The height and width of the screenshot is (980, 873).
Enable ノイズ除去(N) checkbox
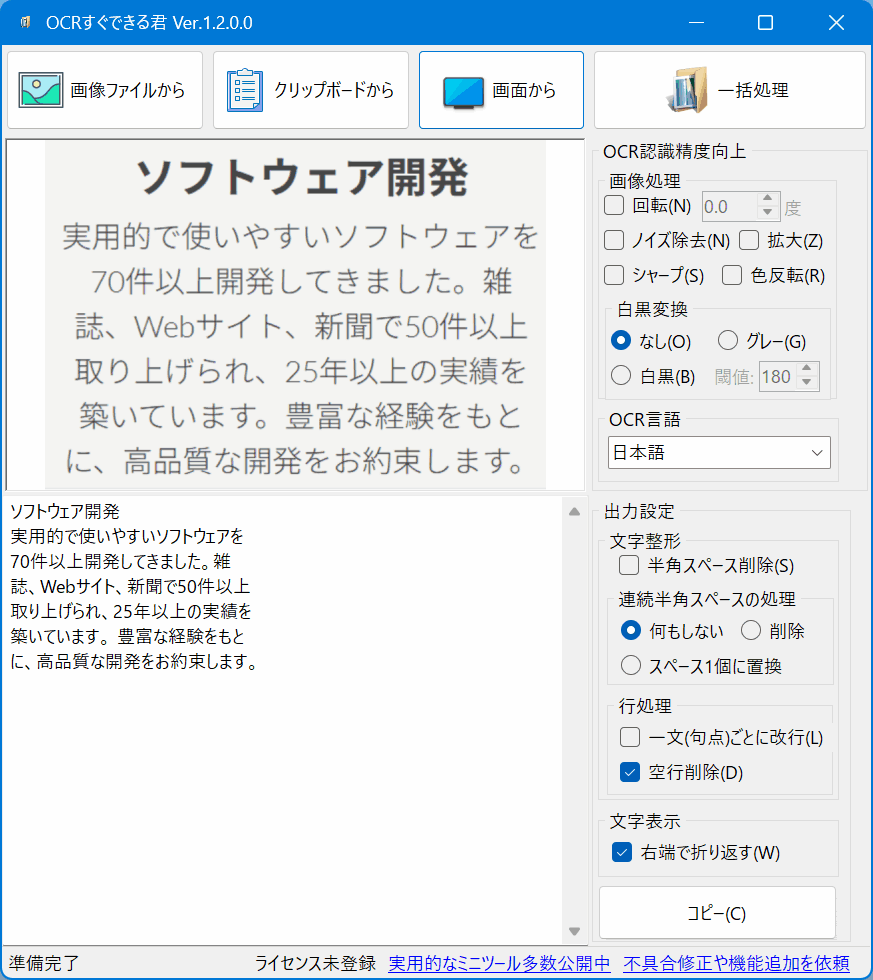[x=614, y=241]
